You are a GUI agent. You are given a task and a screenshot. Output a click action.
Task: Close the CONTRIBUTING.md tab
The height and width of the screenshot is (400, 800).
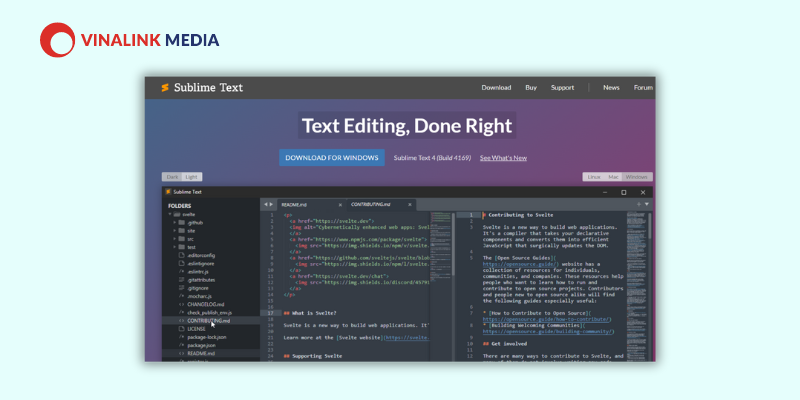point(409,205)
